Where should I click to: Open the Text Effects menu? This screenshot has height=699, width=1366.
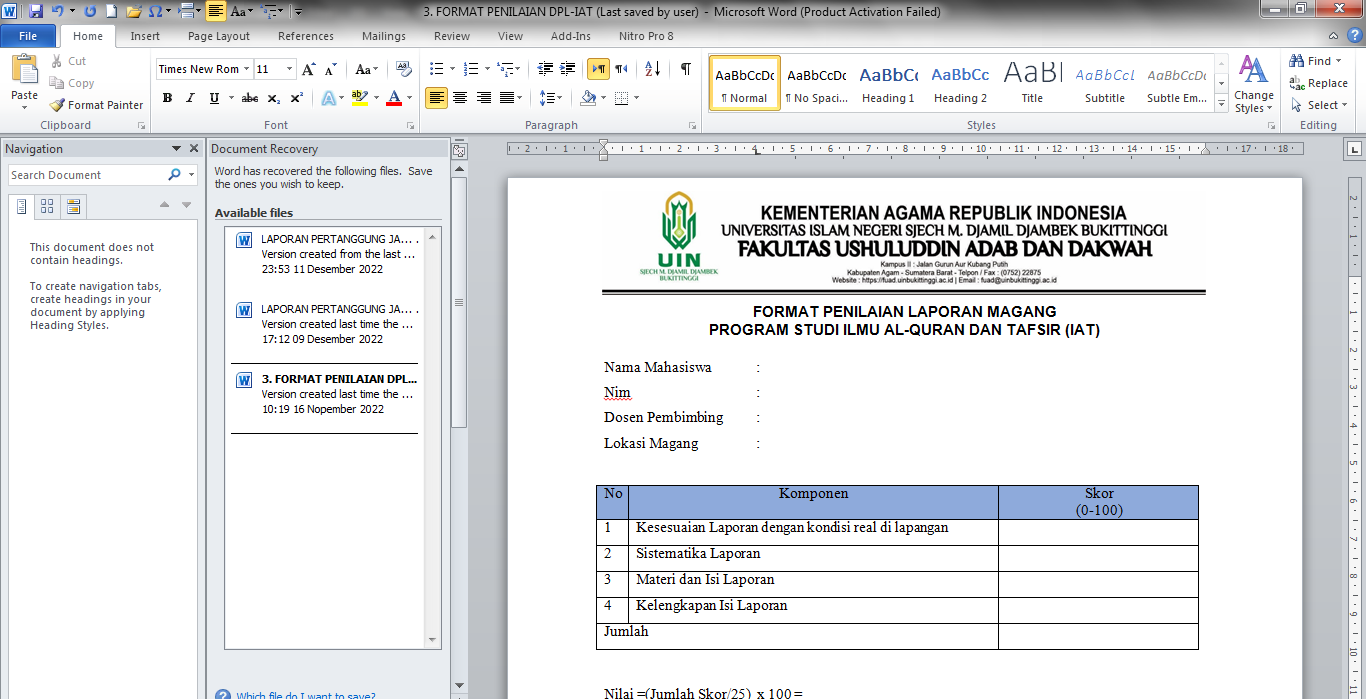(x=329, y=98)
